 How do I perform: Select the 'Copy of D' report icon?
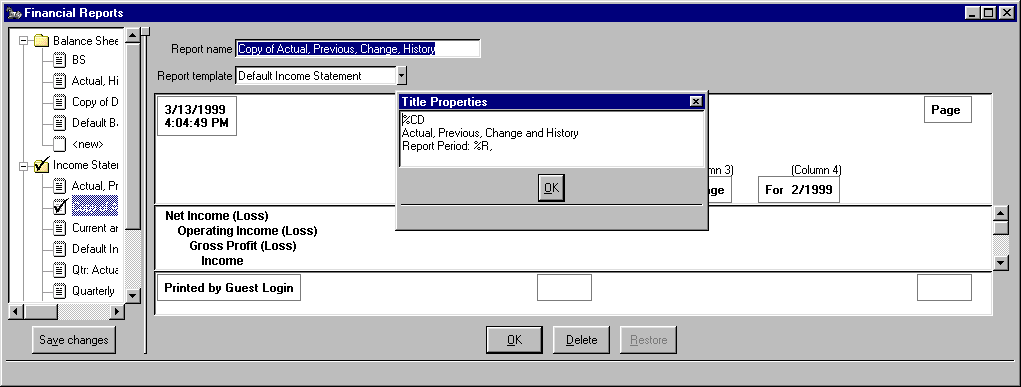(60, 102)
